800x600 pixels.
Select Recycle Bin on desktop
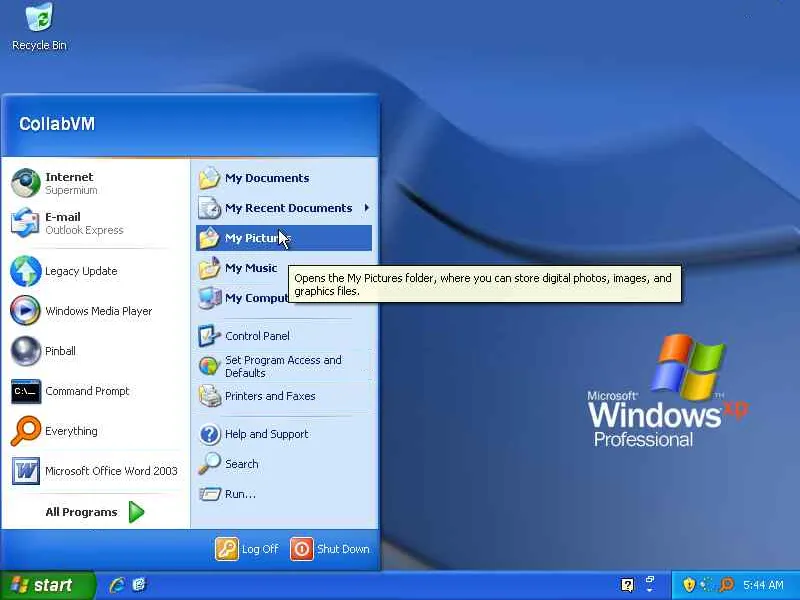tap(39, 27)
